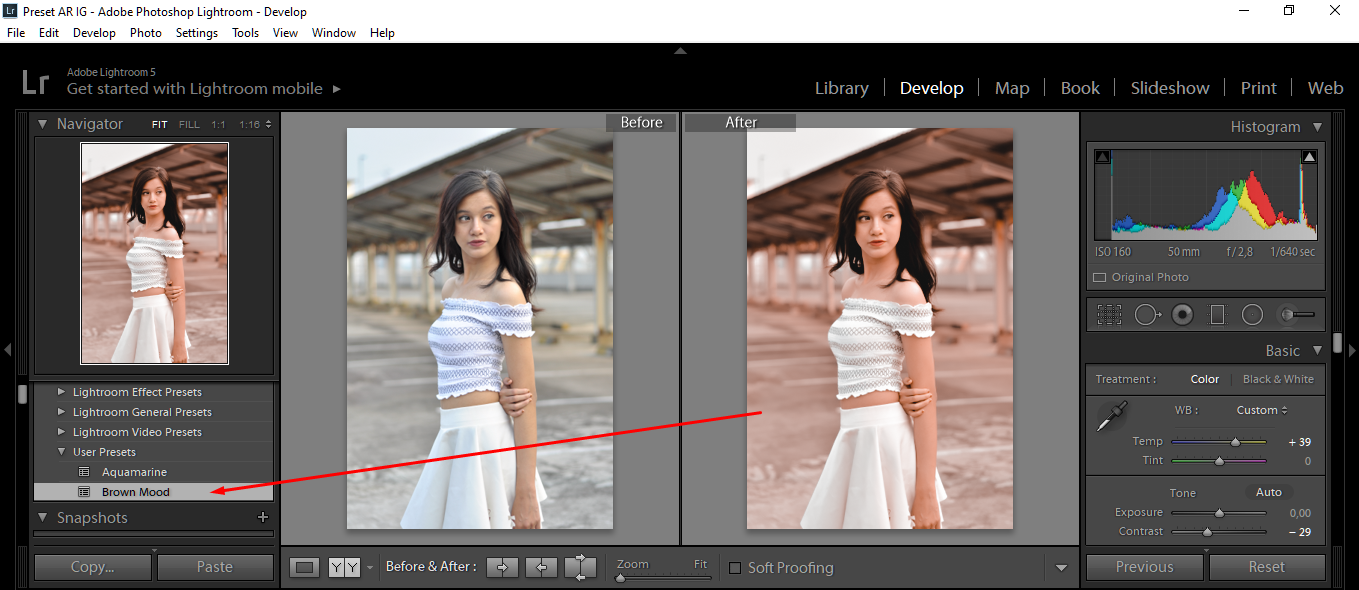Open Lightroom mobile start arrow
Screen dimensions: 1359x590
click(337, 89)
